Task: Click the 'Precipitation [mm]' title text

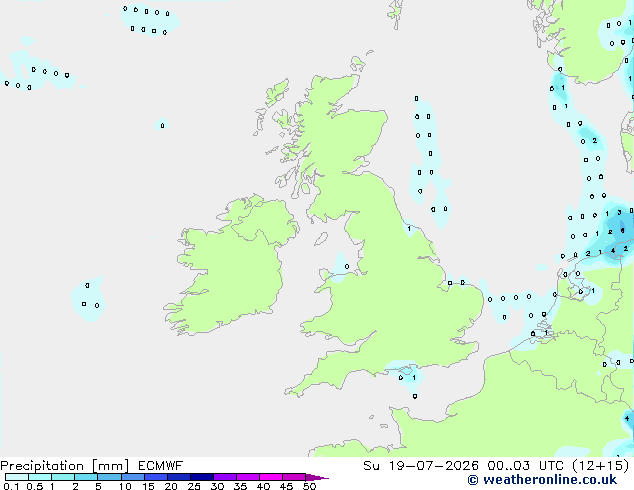Action: click(65, 466)
